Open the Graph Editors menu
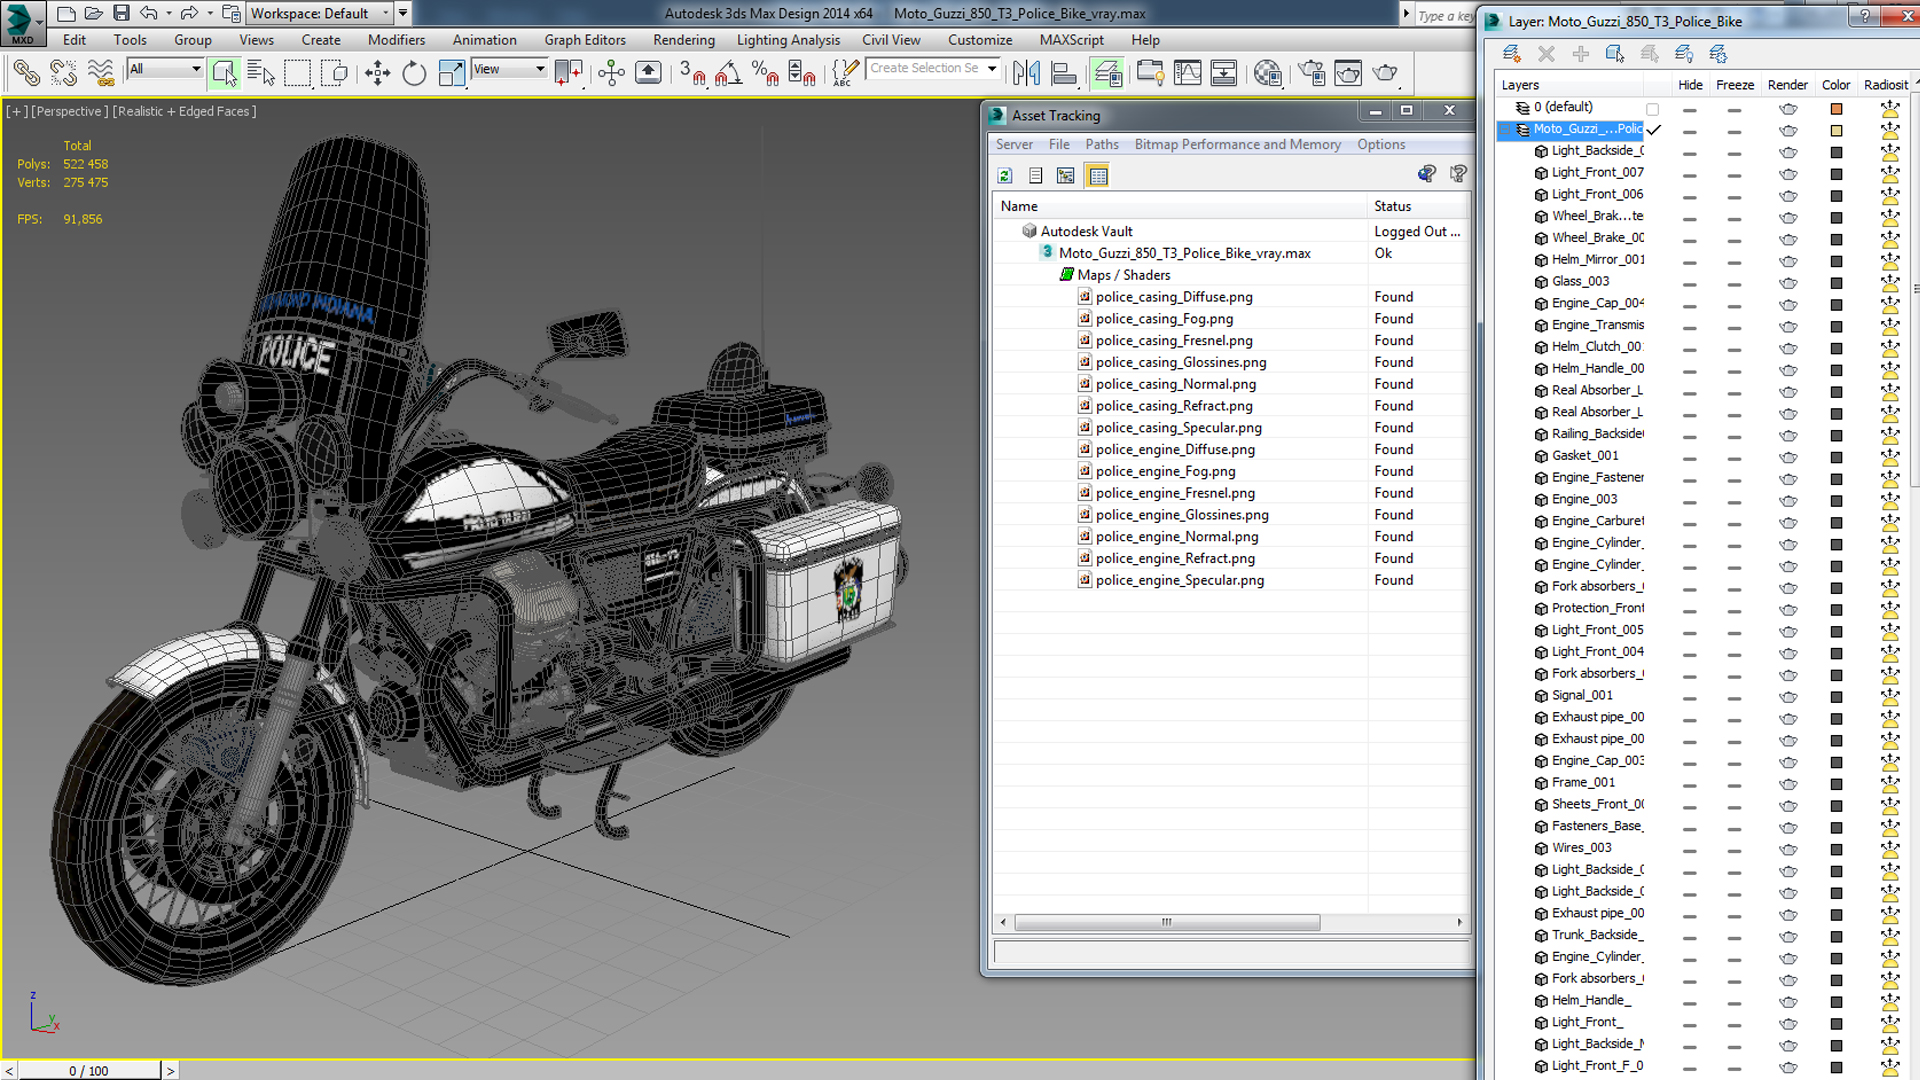This screenshot has width=1920, height=1080. (585, 40)
